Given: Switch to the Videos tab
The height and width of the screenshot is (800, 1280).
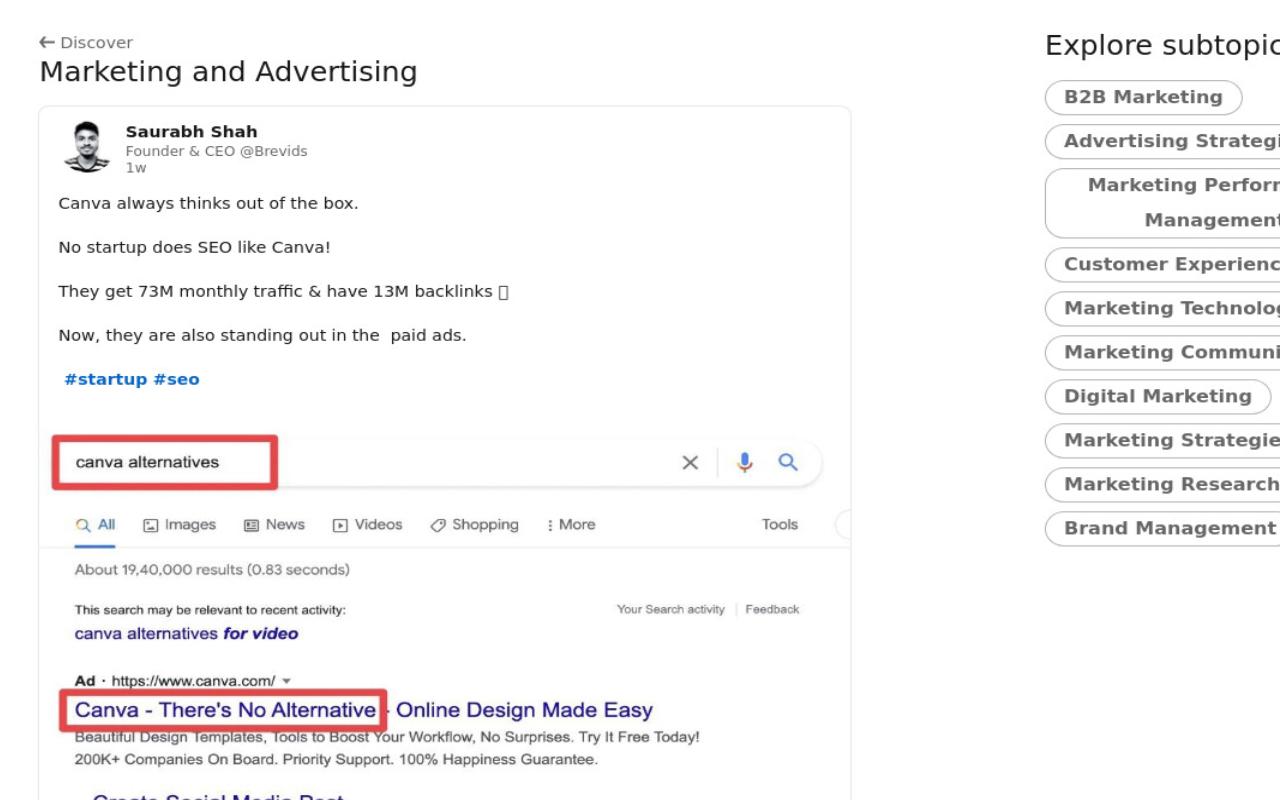Looking at the screenshot, I should pyautogui.click(x=367, y=525).
